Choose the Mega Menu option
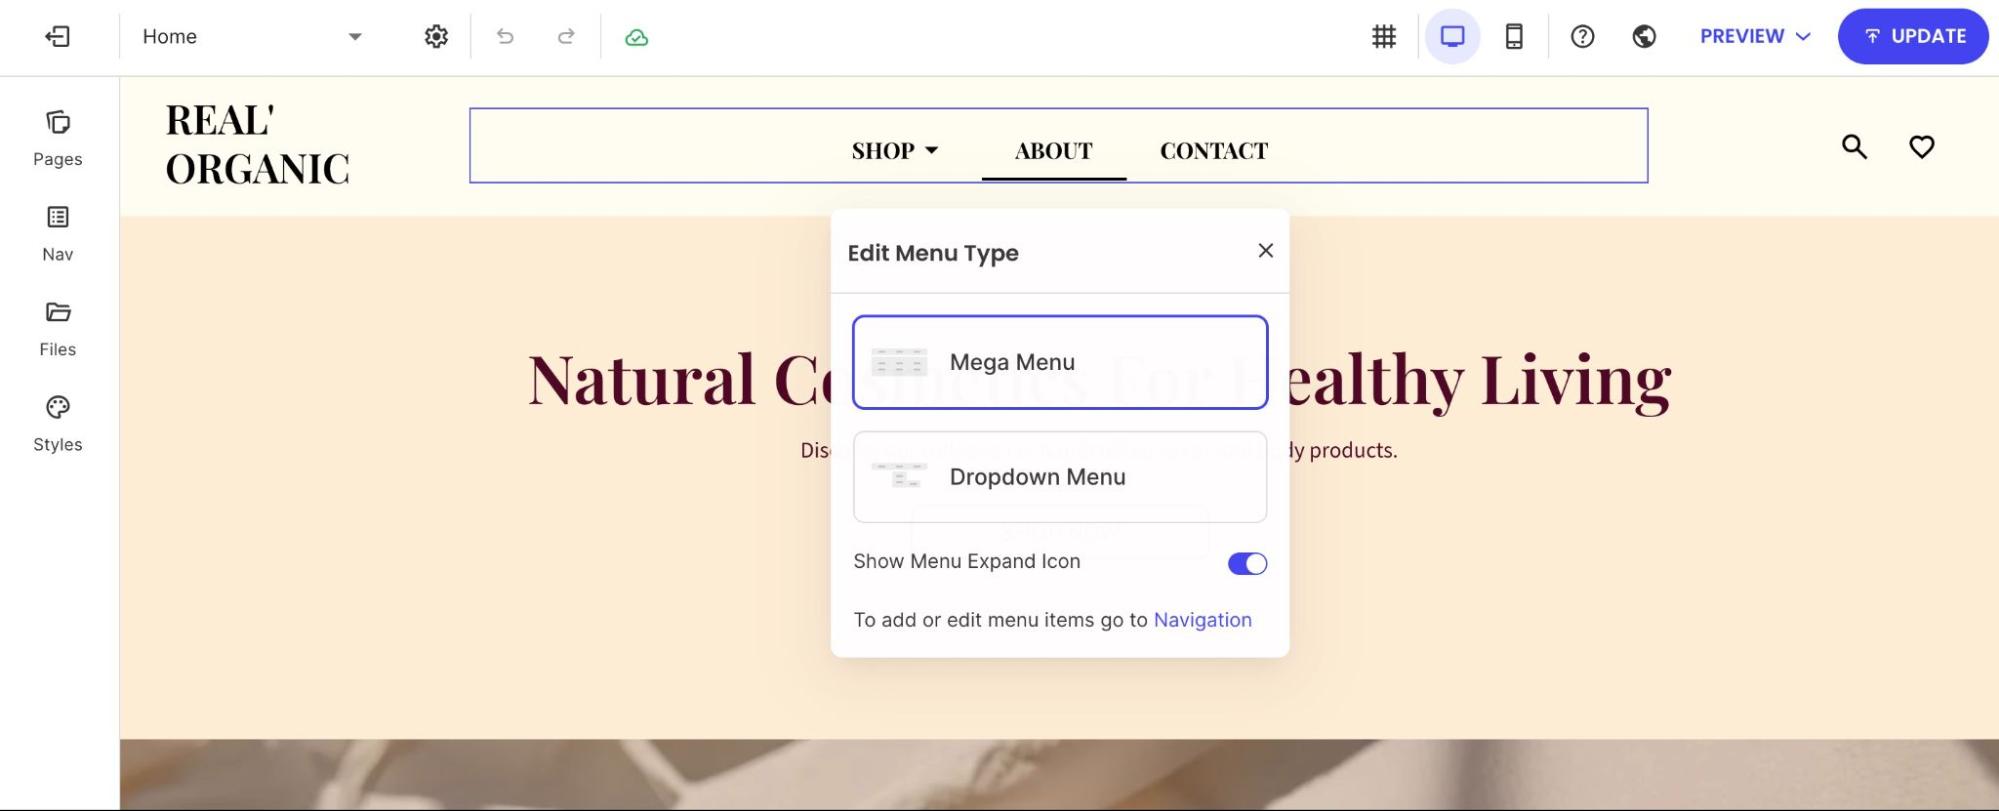The width and height of the screenshot is (1999, 811). click(x=1060, y=362)
